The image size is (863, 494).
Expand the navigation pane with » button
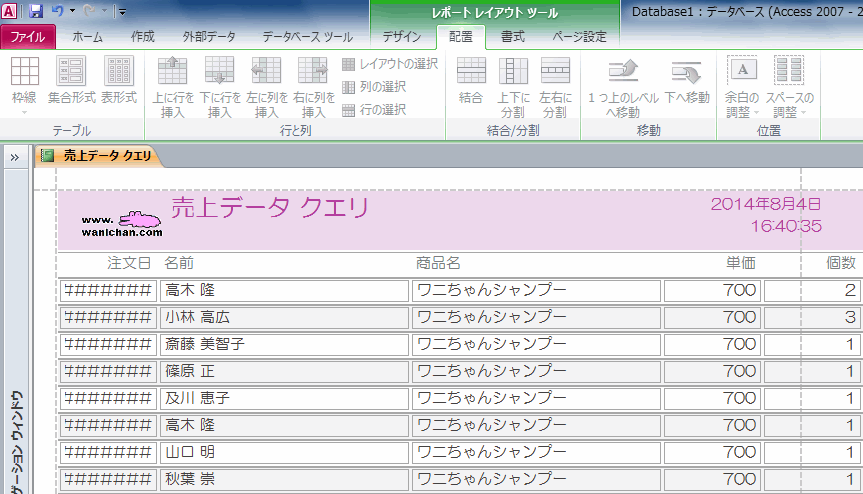[15, 157]
